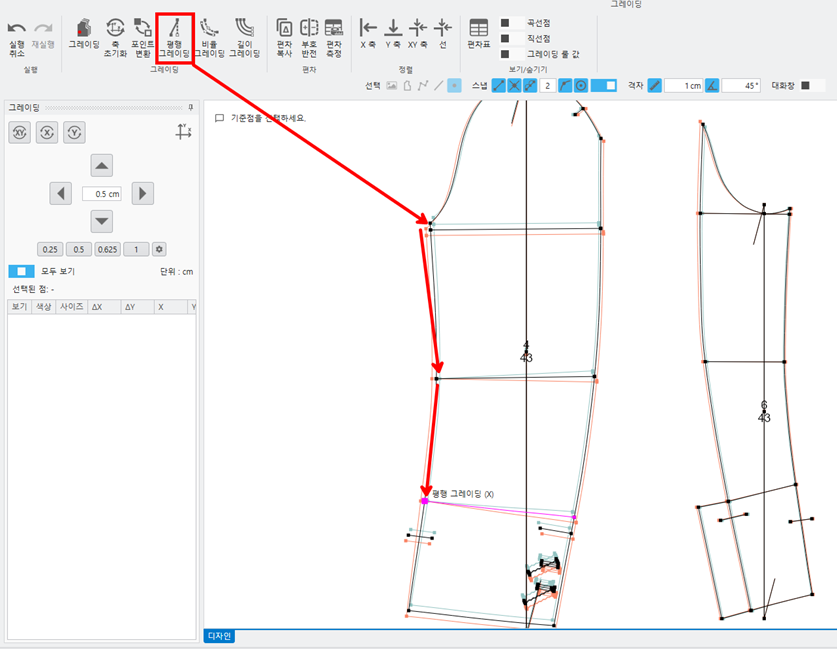Click 실행 취소 undo icon

[x=17, y=39]
